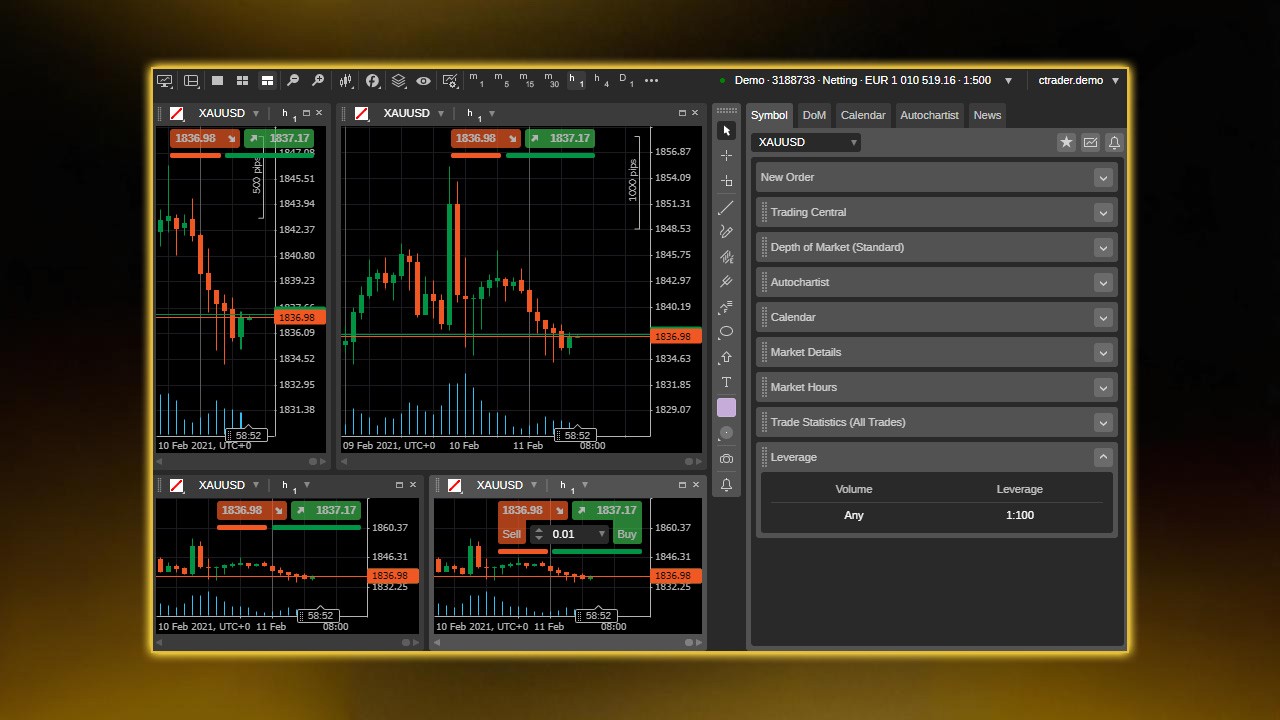Take a chartshot with camera icon
Screen dimensions: 1280x720
pos(727,459)
